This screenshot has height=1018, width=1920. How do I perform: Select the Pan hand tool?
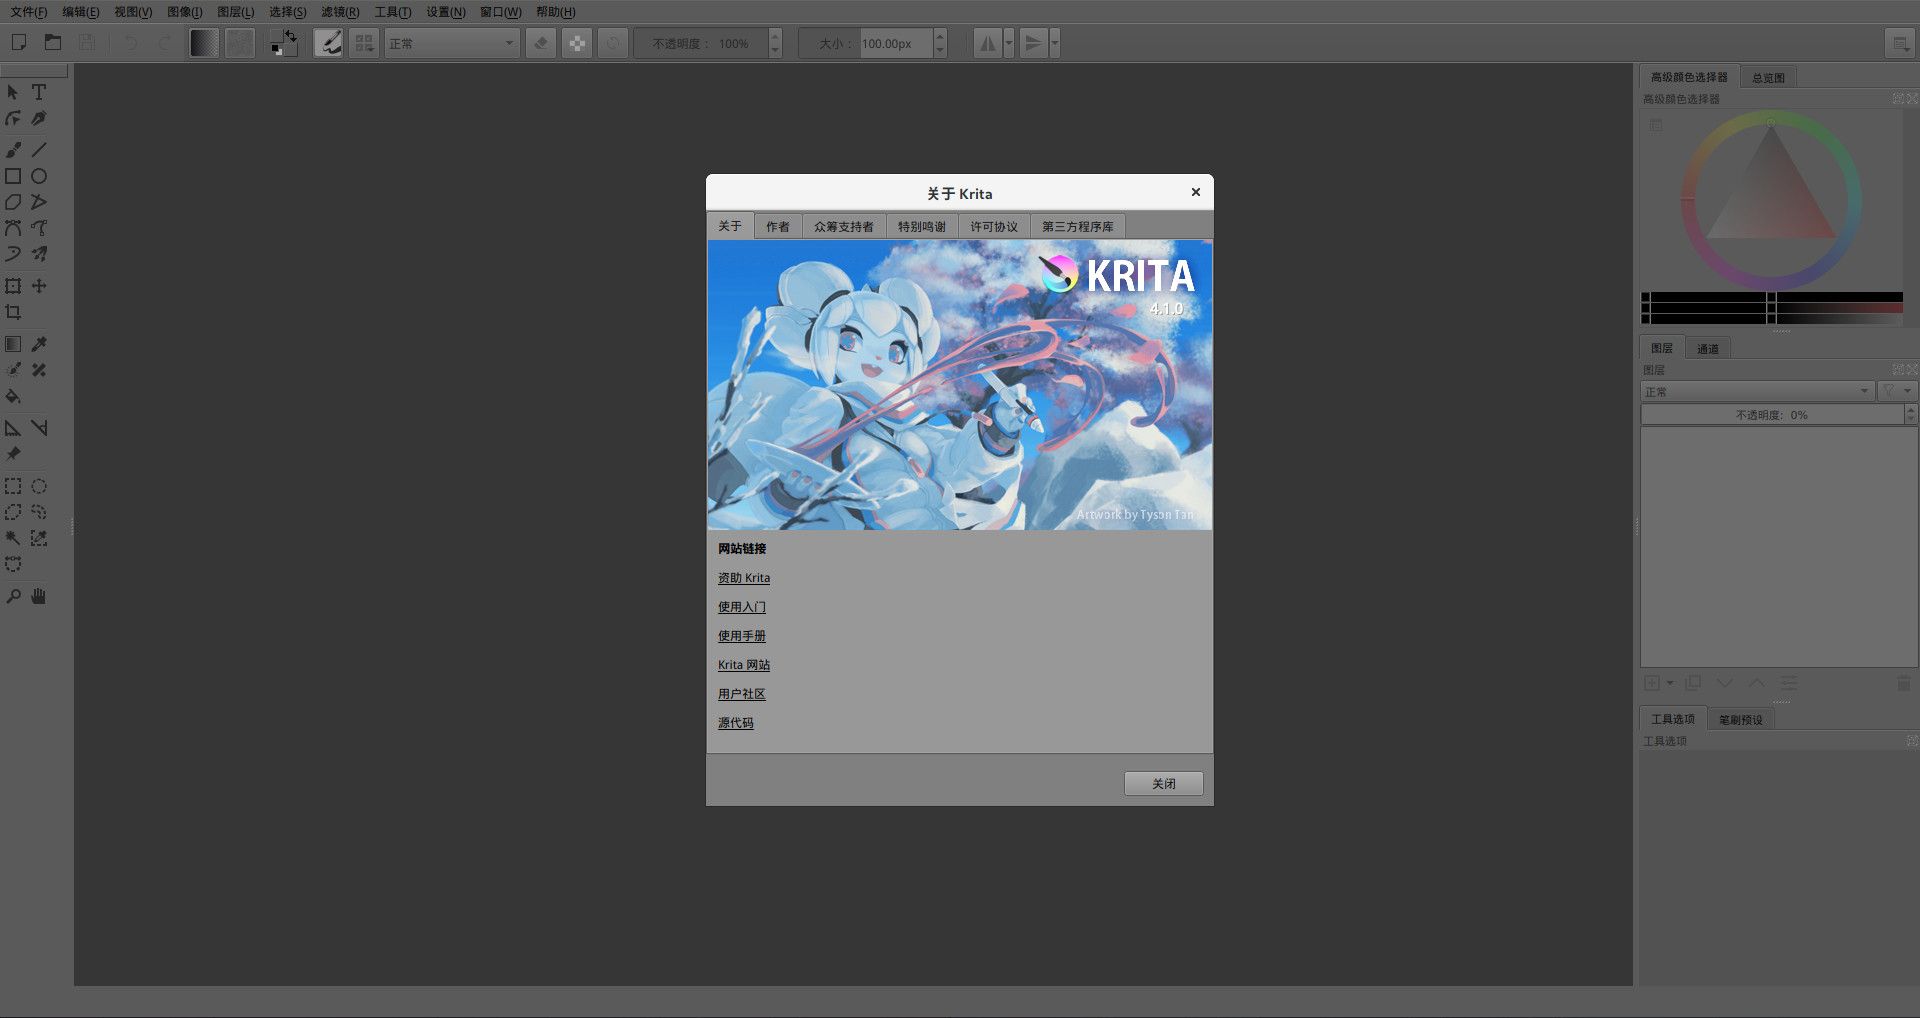(x=39, y=596)
